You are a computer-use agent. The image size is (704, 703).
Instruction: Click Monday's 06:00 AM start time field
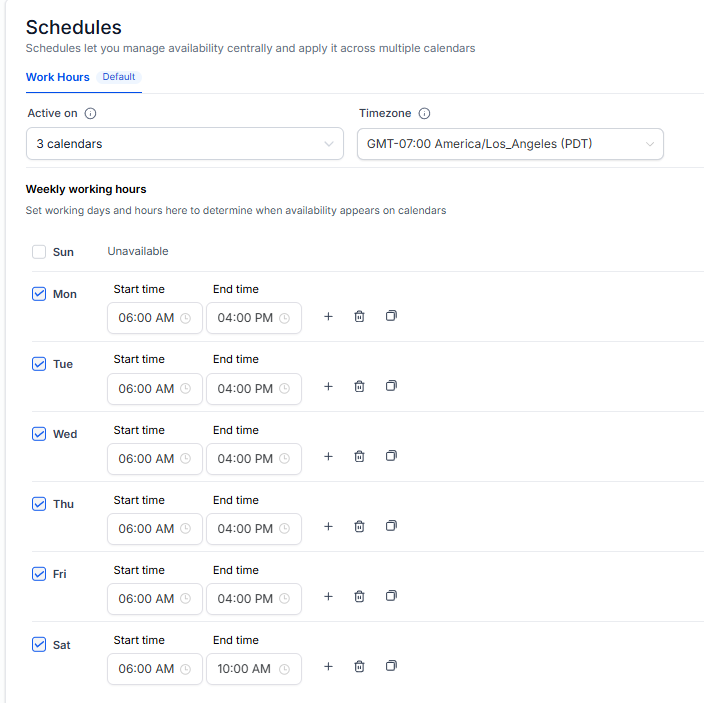pyautogui.click(x=155, y=318)
